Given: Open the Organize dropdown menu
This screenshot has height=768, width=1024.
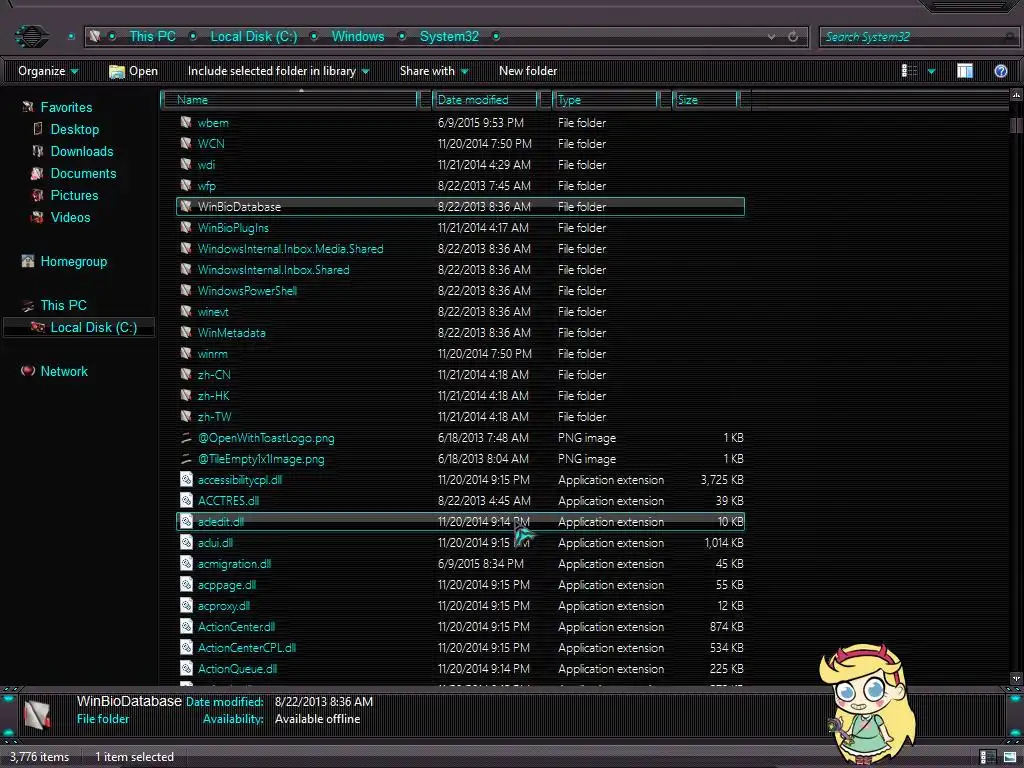Looking at the screenshot, I should click(x=48, y=71).
